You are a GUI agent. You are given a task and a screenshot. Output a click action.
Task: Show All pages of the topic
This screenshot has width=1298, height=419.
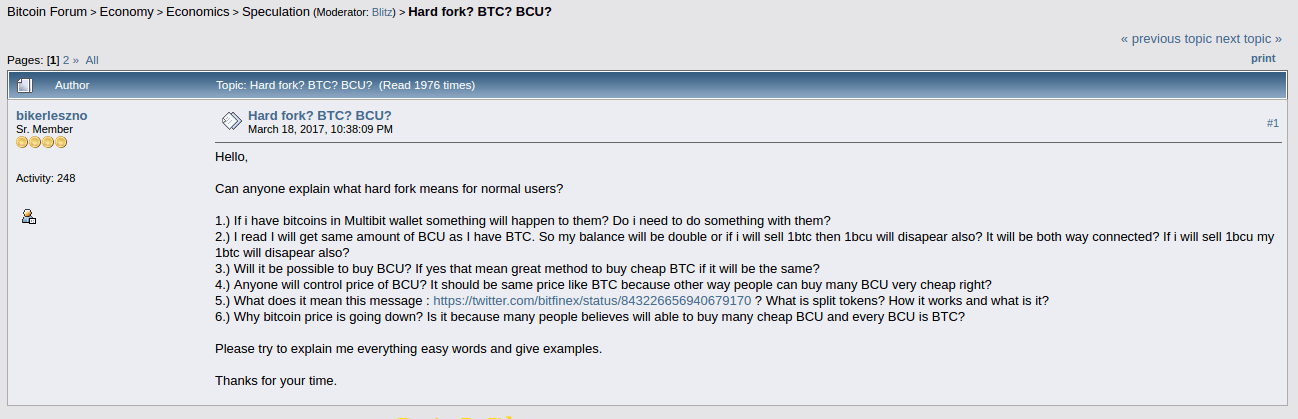coord(92,60)
